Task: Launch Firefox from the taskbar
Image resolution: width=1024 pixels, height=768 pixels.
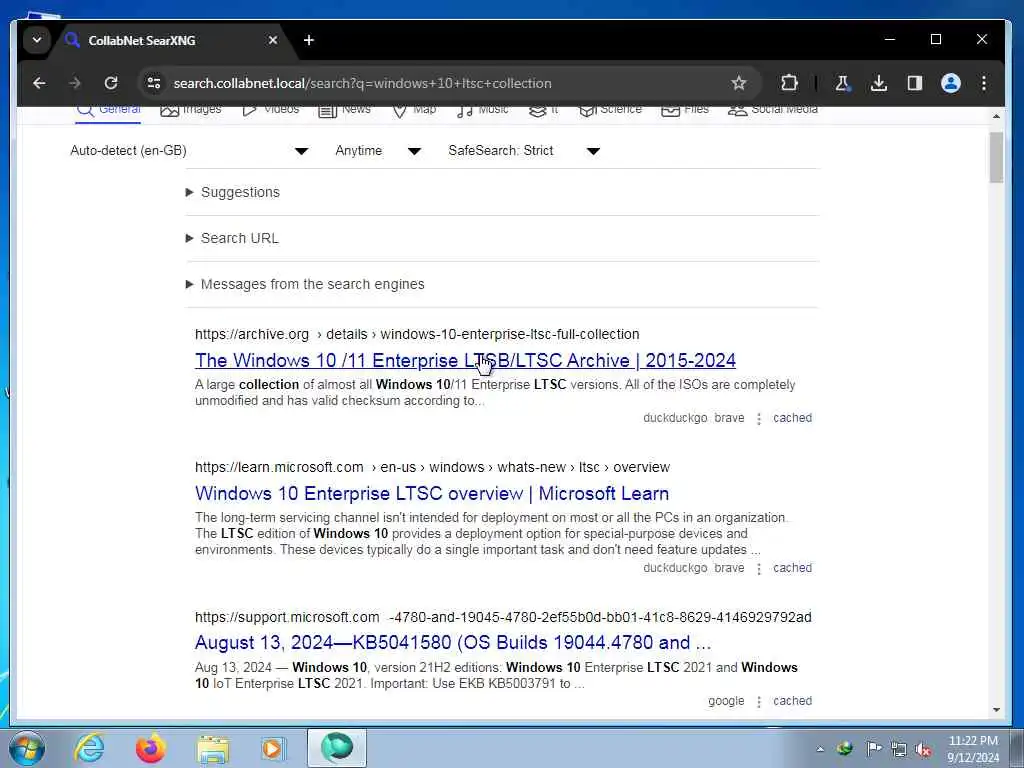Action: pos(150,748)
